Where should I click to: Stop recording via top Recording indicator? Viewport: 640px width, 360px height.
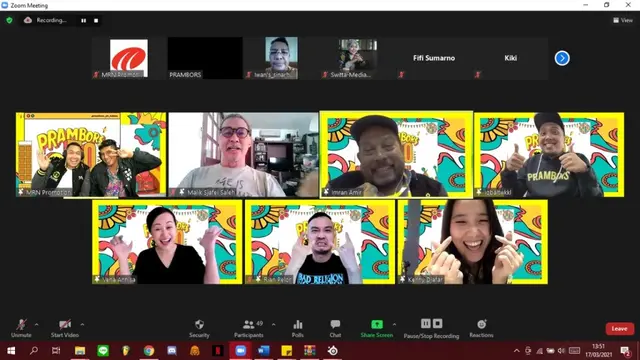point(96,20)
